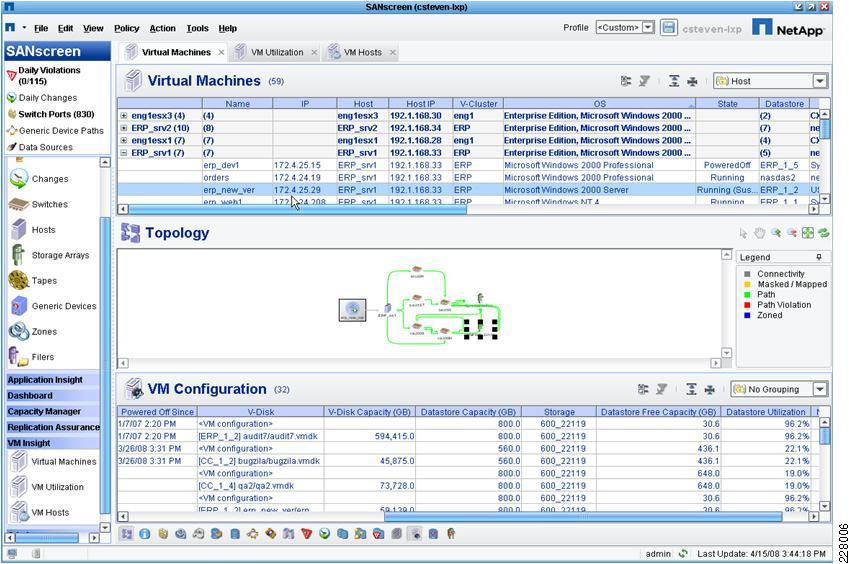Click the person icon ending bottom toolbar
The image size is (849, 564).
click(451, 534)
